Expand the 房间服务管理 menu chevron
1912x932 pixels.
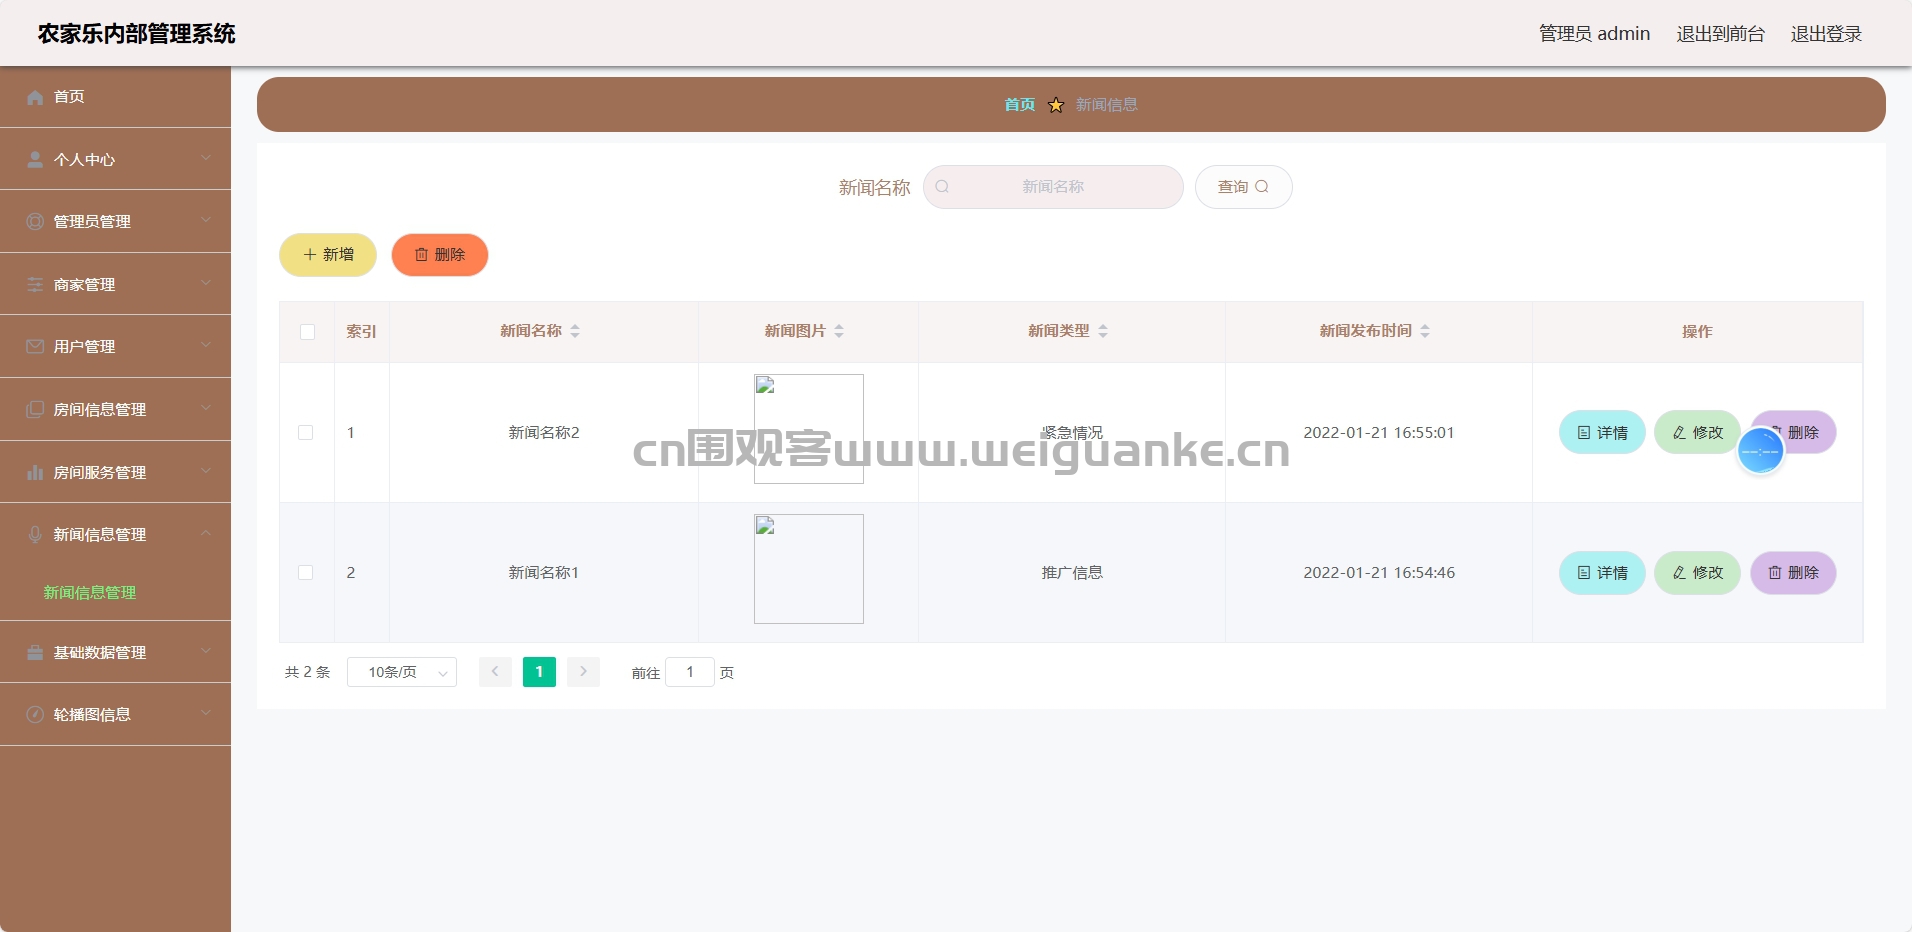pos(205,471)
